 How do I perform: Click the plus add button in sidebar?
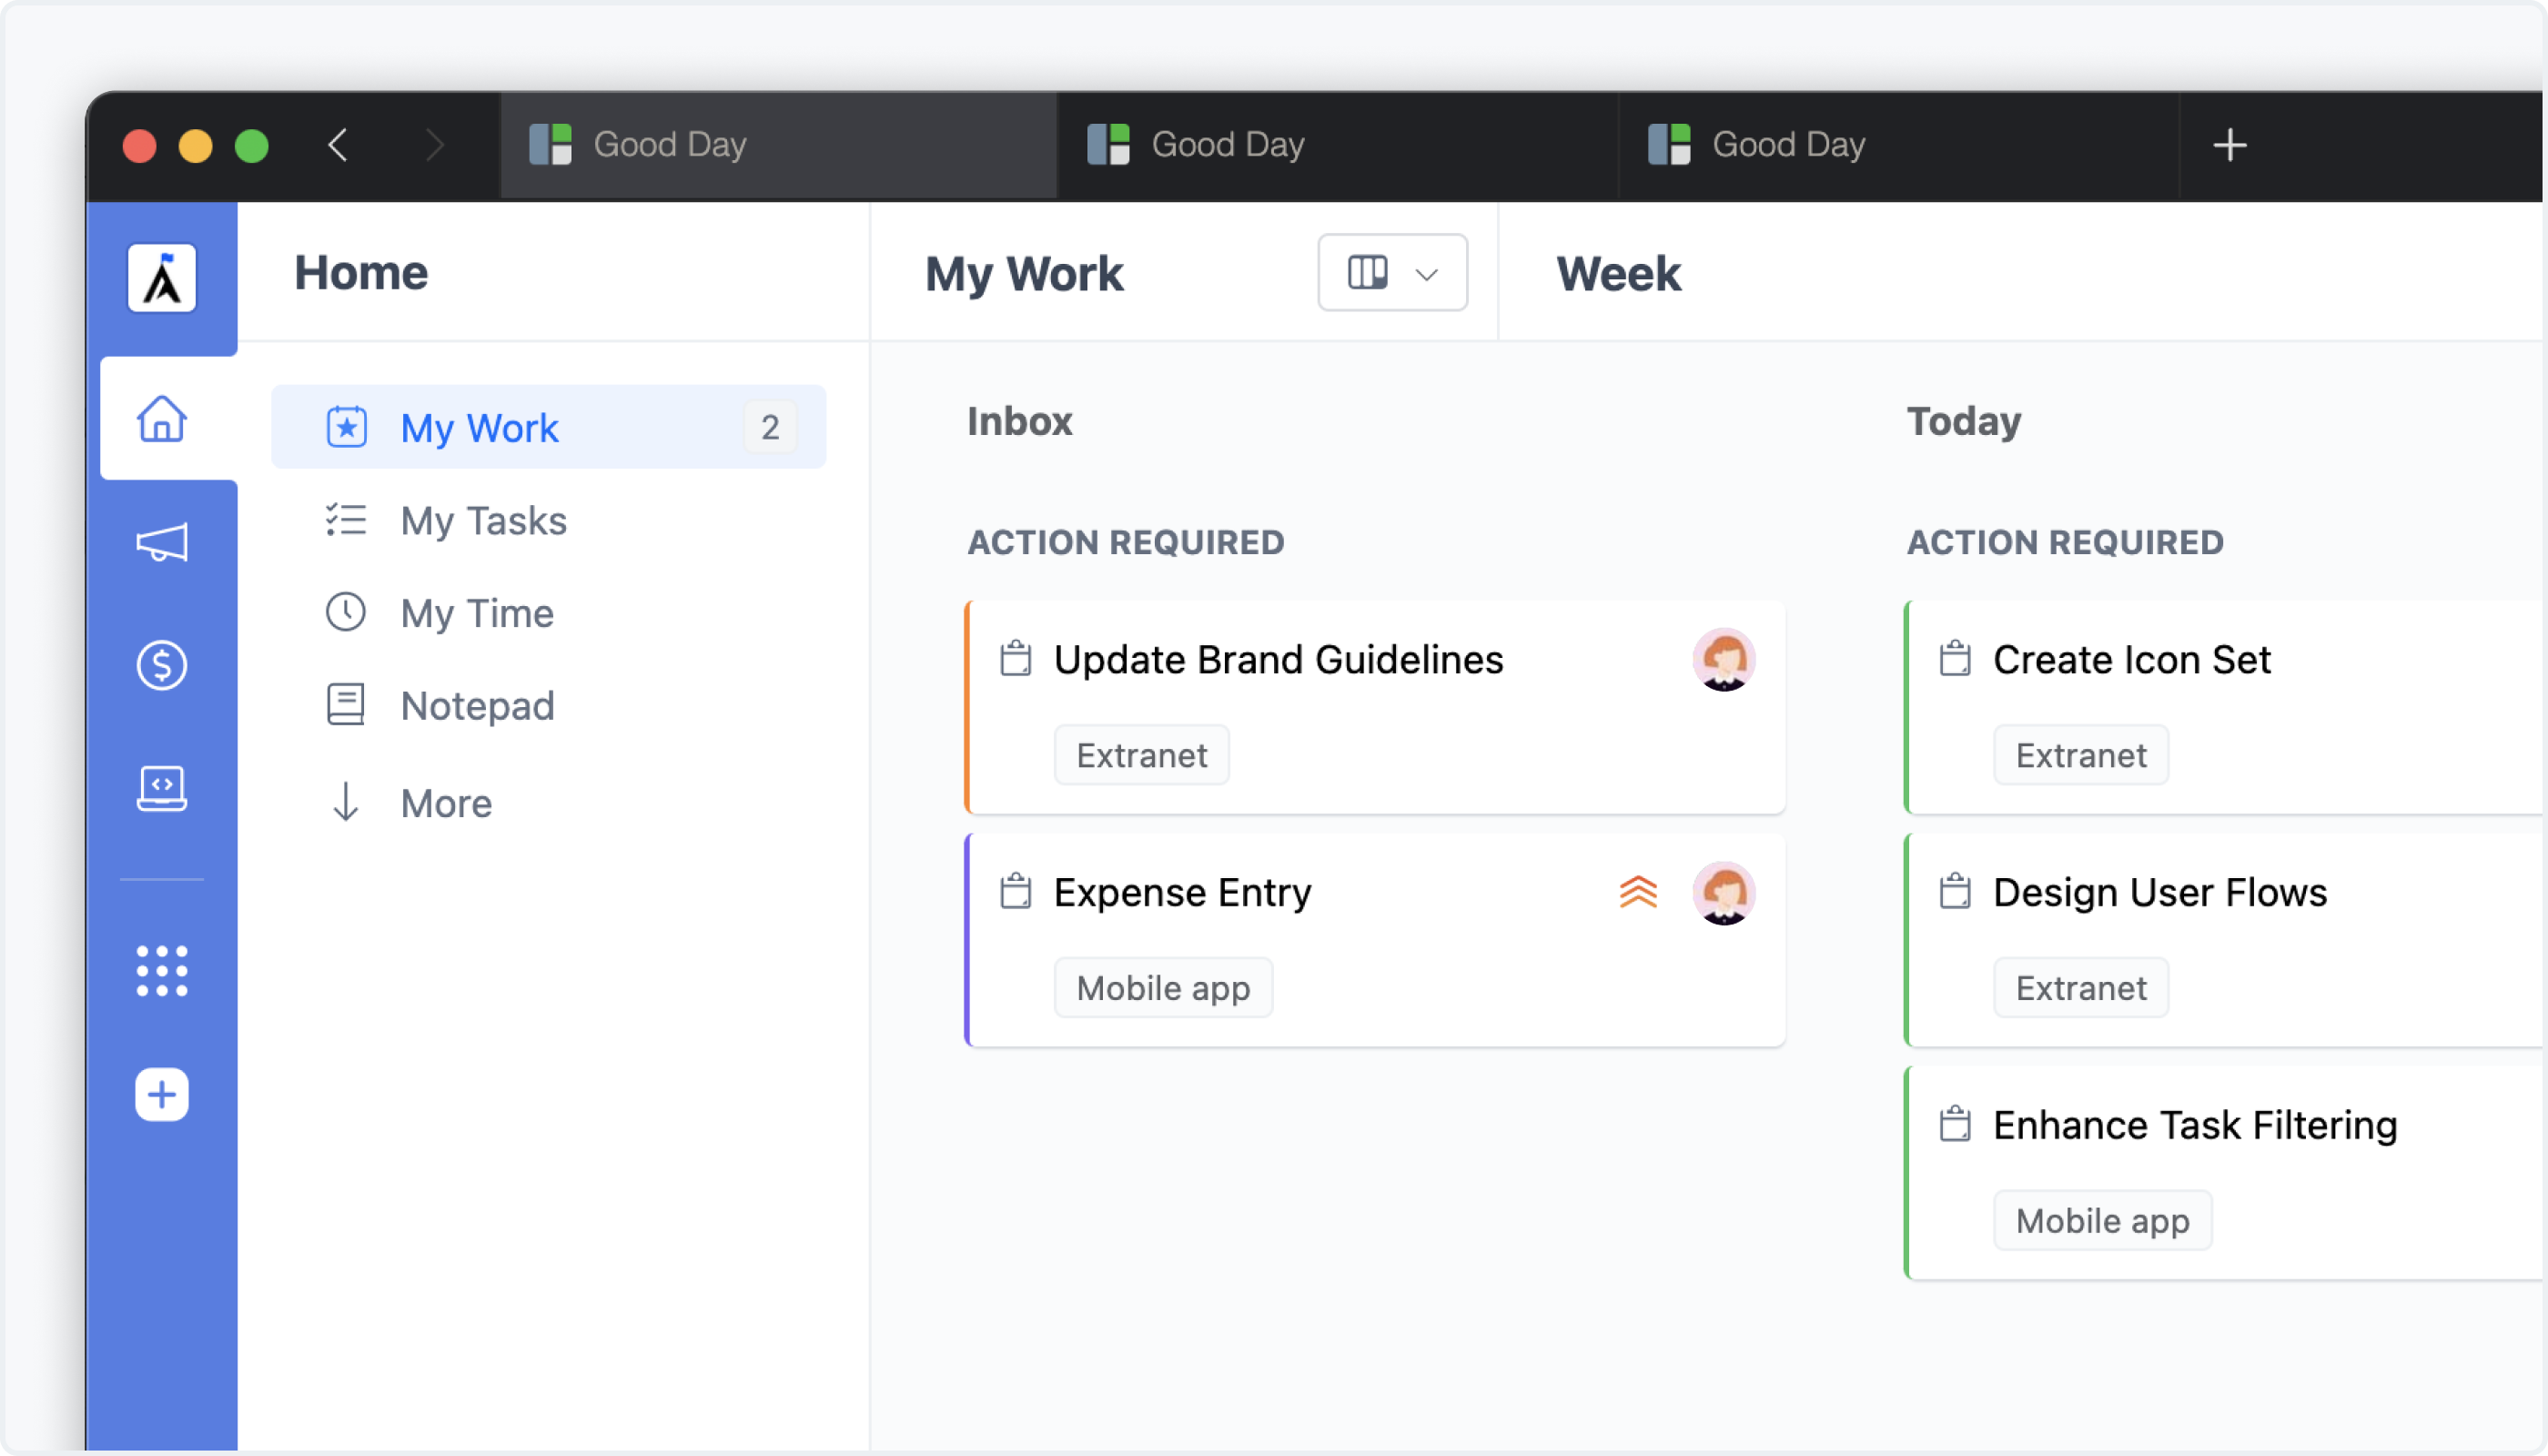[x=161, y=1095]
